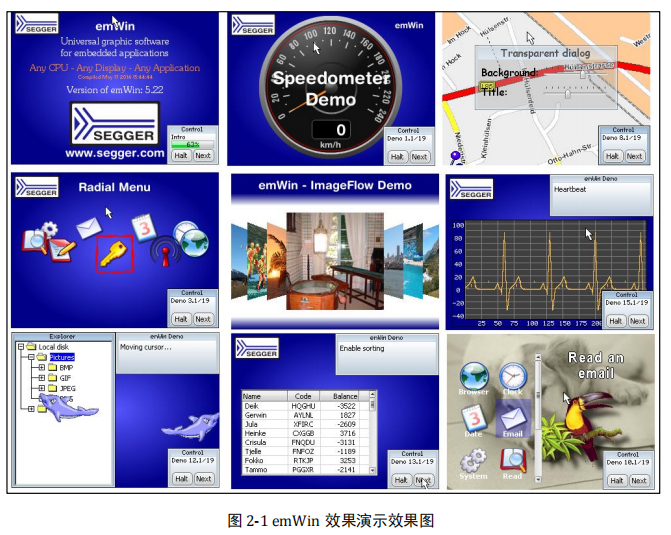Image resolution: width=671 pixels, height=535 pixels.
Task: Halt the Intro demo
Action: click(x=181, y=155)
